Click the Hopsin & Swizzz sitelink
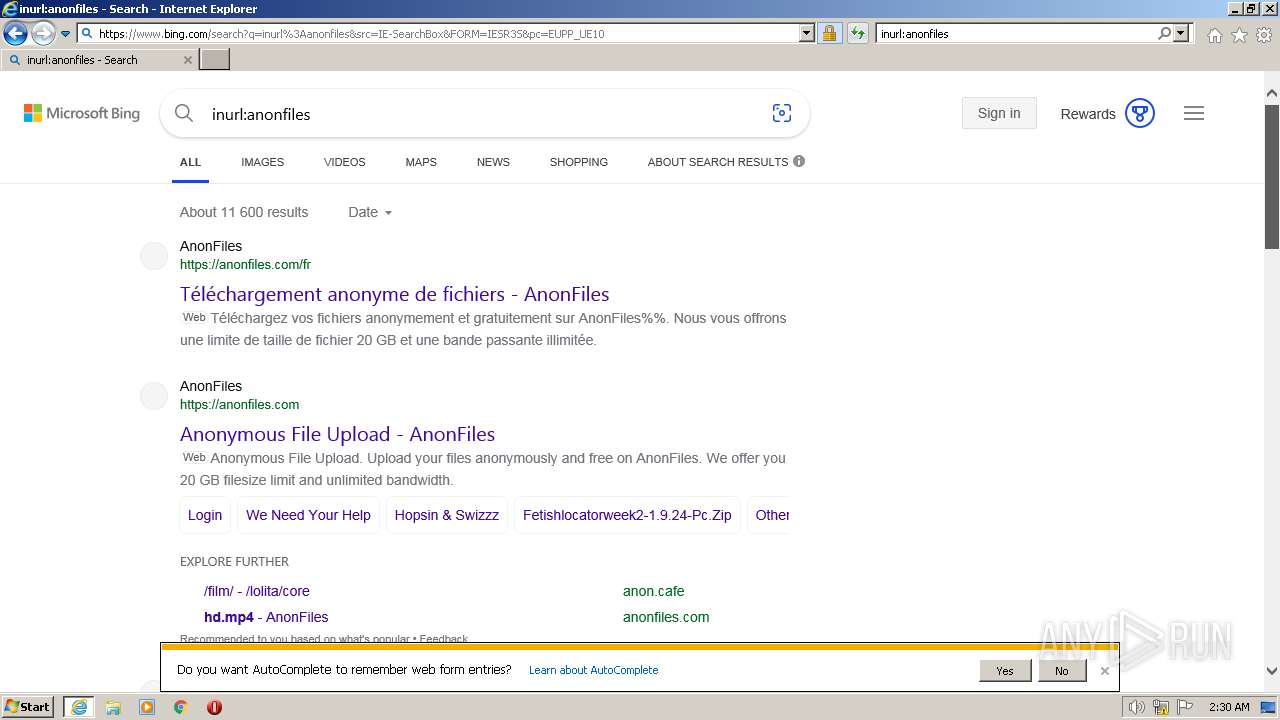Viewport: 1280px width, 720px height. pos(446,515)
